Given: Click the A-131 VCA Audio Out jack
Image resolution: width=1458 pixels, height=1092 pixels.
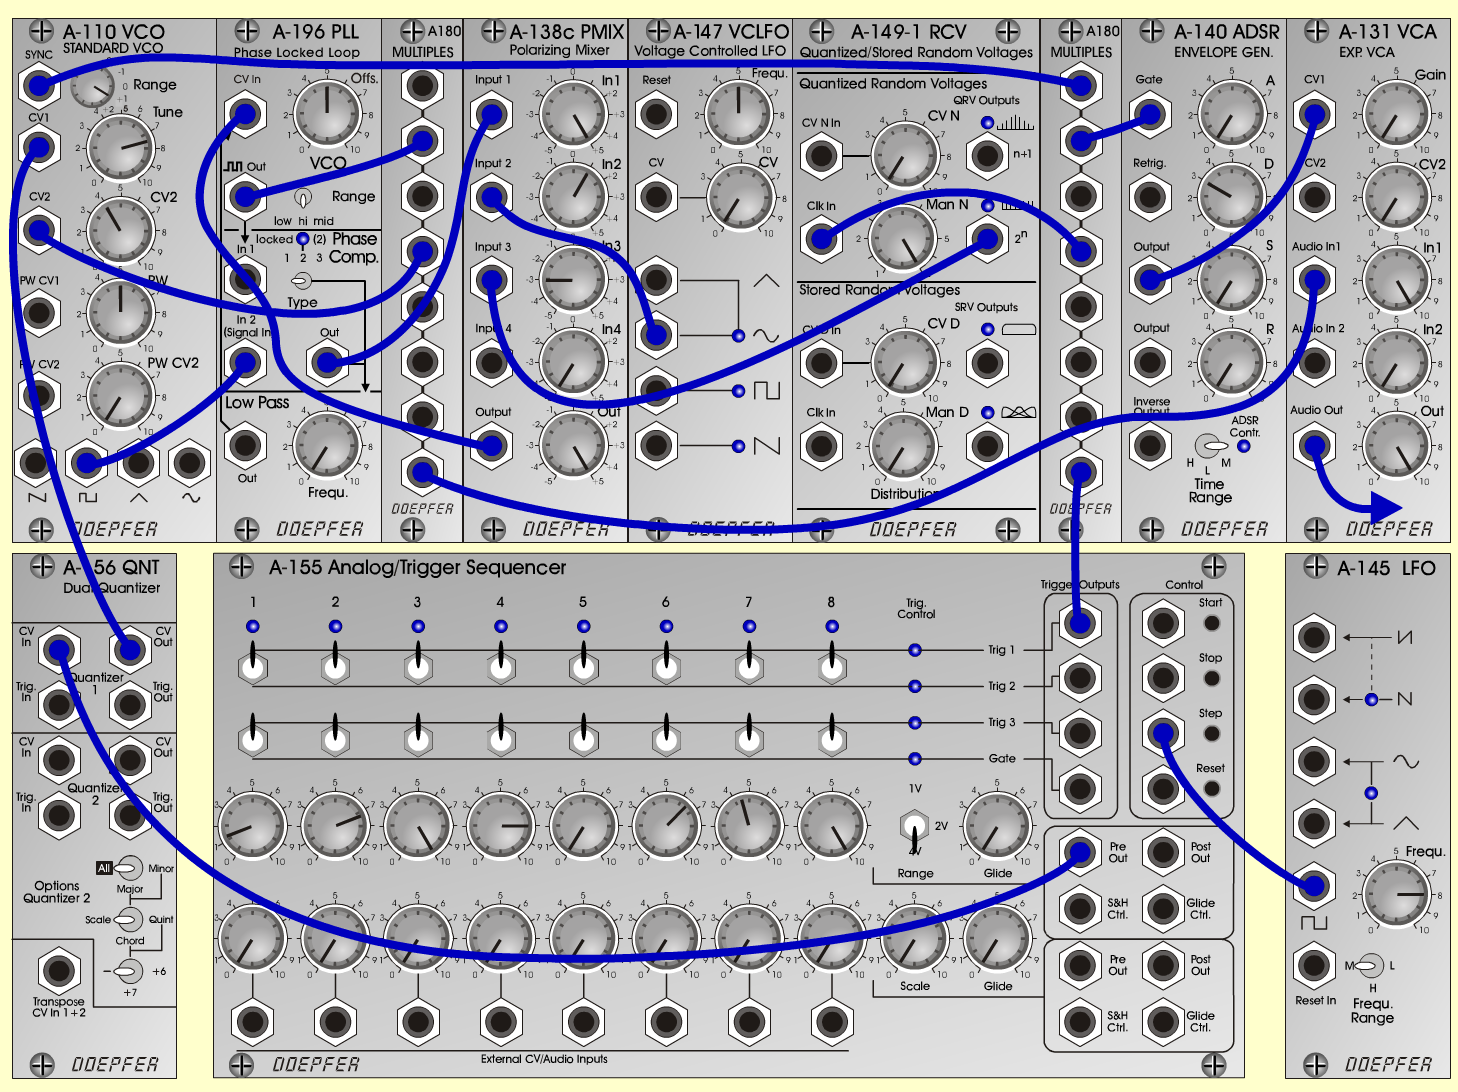Looking at the screenshot, I should click(1314, 445).
